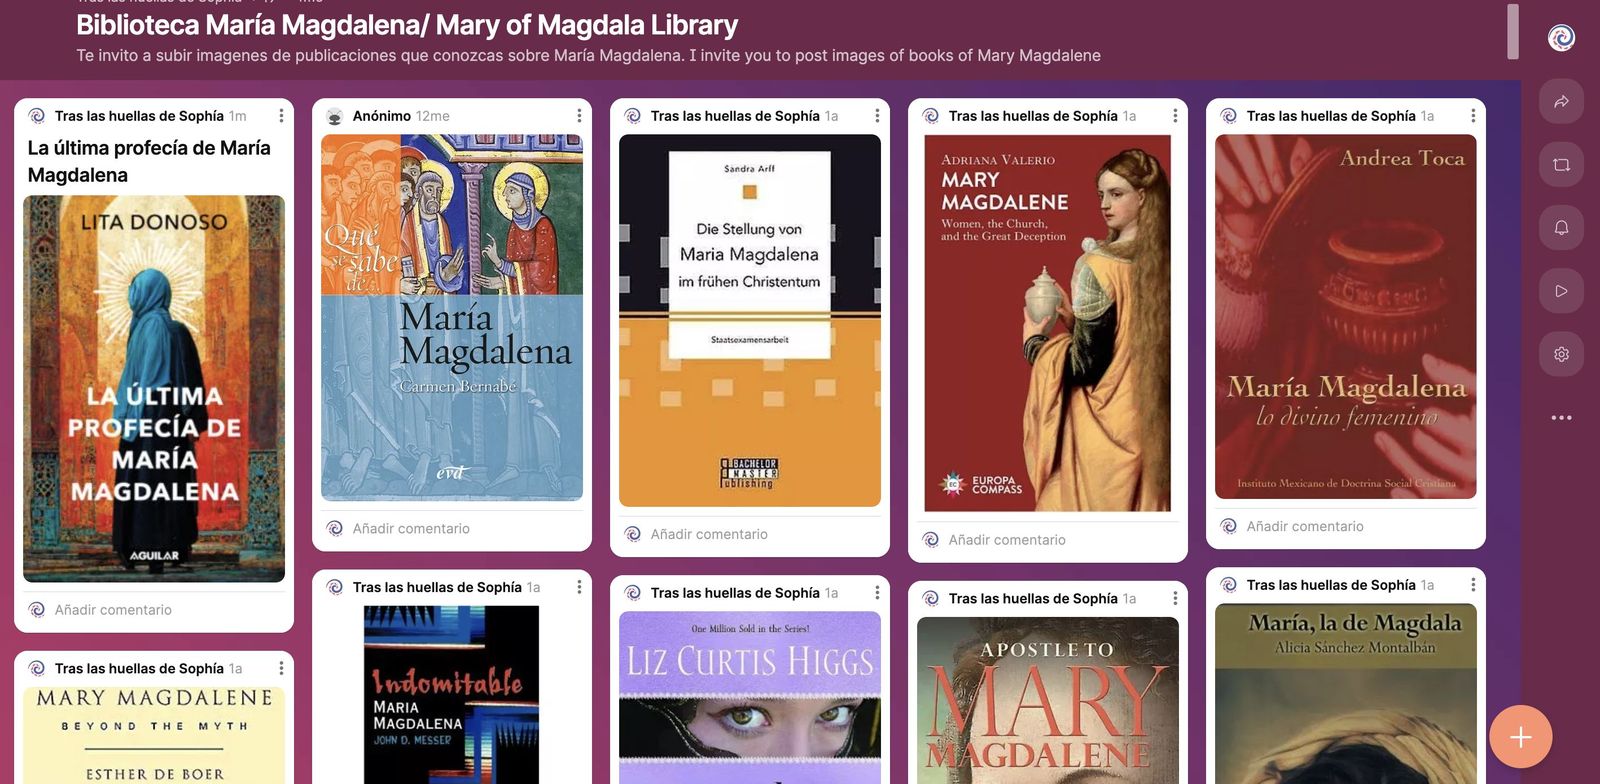Image resolution: width=1600 pixels, height=784 pixels.
Task: Open the notifications bell icon
Action: click(x=1561, y=228)
